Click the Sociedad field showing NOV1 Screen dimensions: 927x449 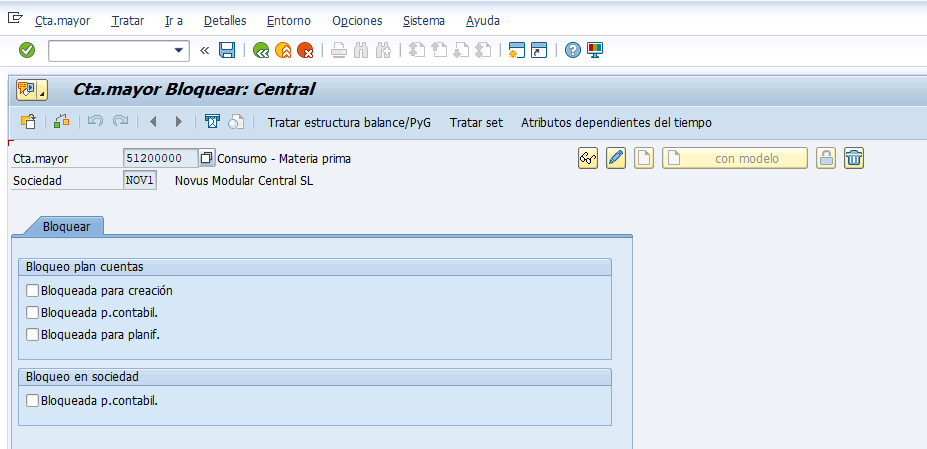(140, 180)
